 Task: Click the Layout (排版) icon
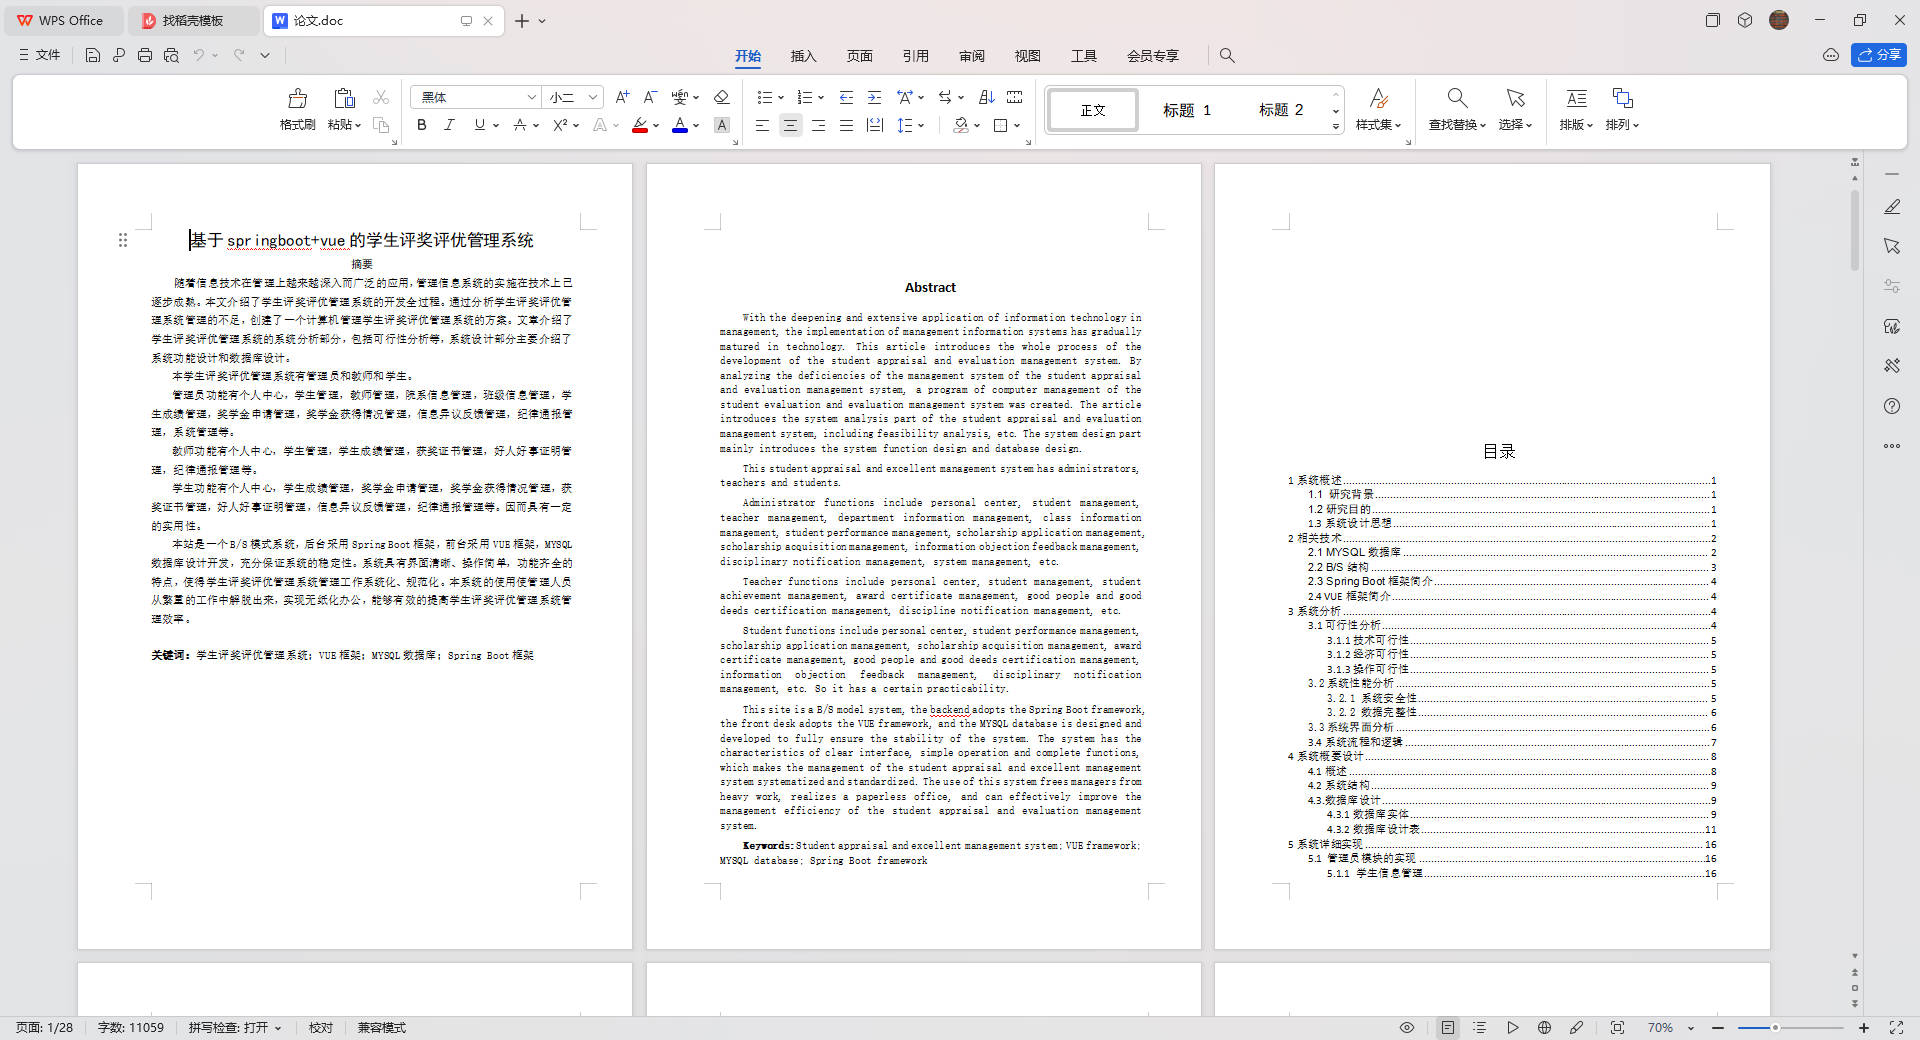1576,98
